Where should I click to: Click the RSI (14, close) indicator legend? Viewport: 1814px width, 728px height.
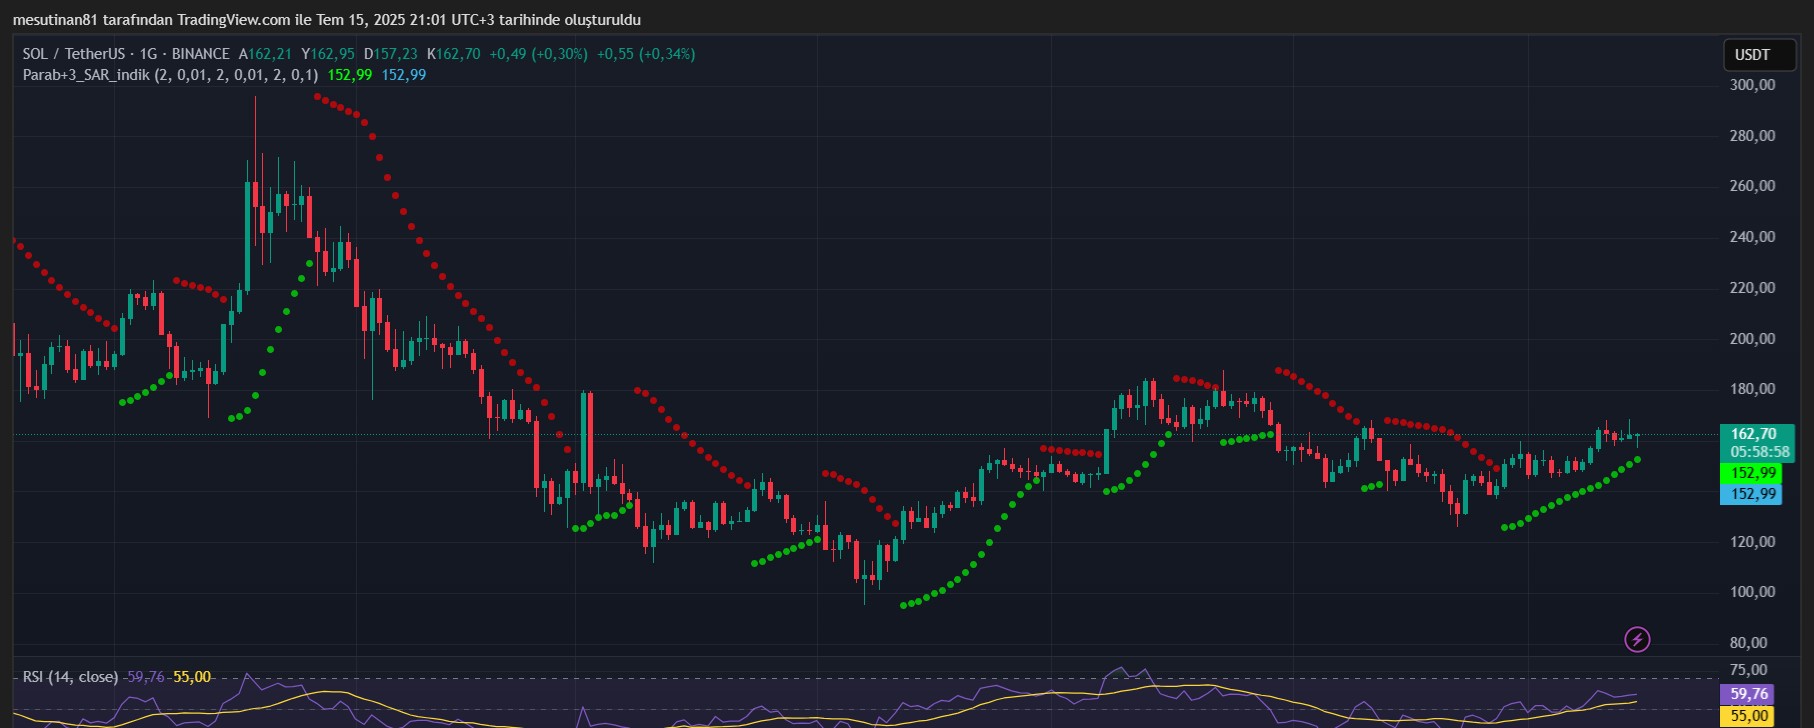(x=70, y=677)
